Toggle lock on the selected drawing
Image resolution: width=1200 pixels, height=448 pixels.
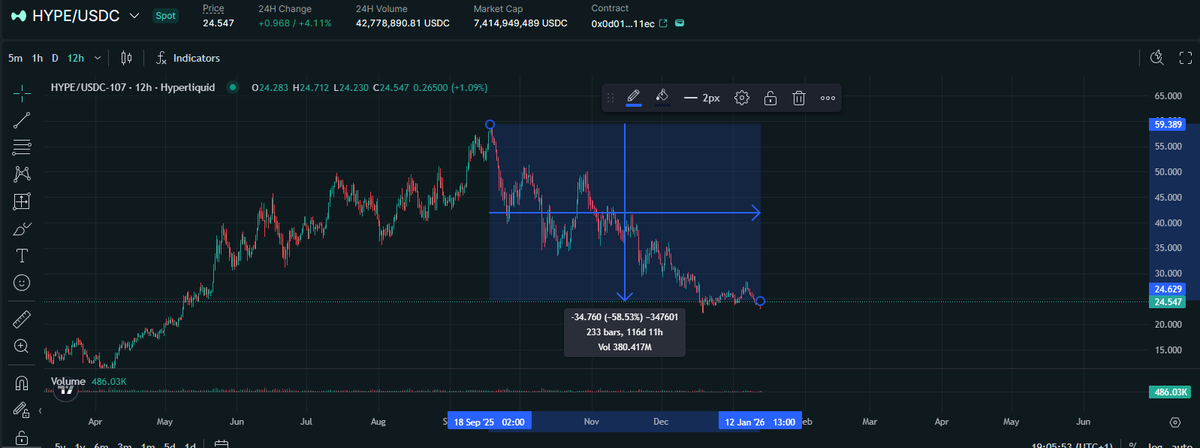[771, 98]
